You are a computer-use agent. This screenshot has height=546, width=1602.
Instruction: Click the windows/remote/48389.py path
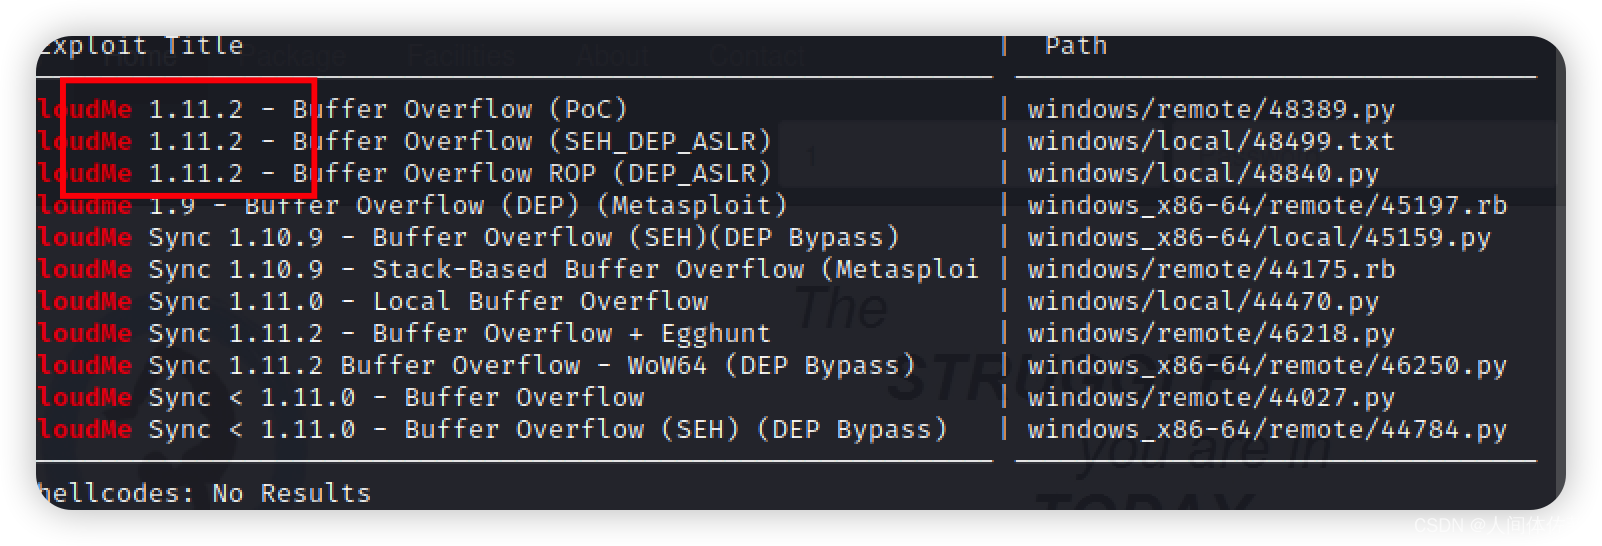[x=1210, y=109]
